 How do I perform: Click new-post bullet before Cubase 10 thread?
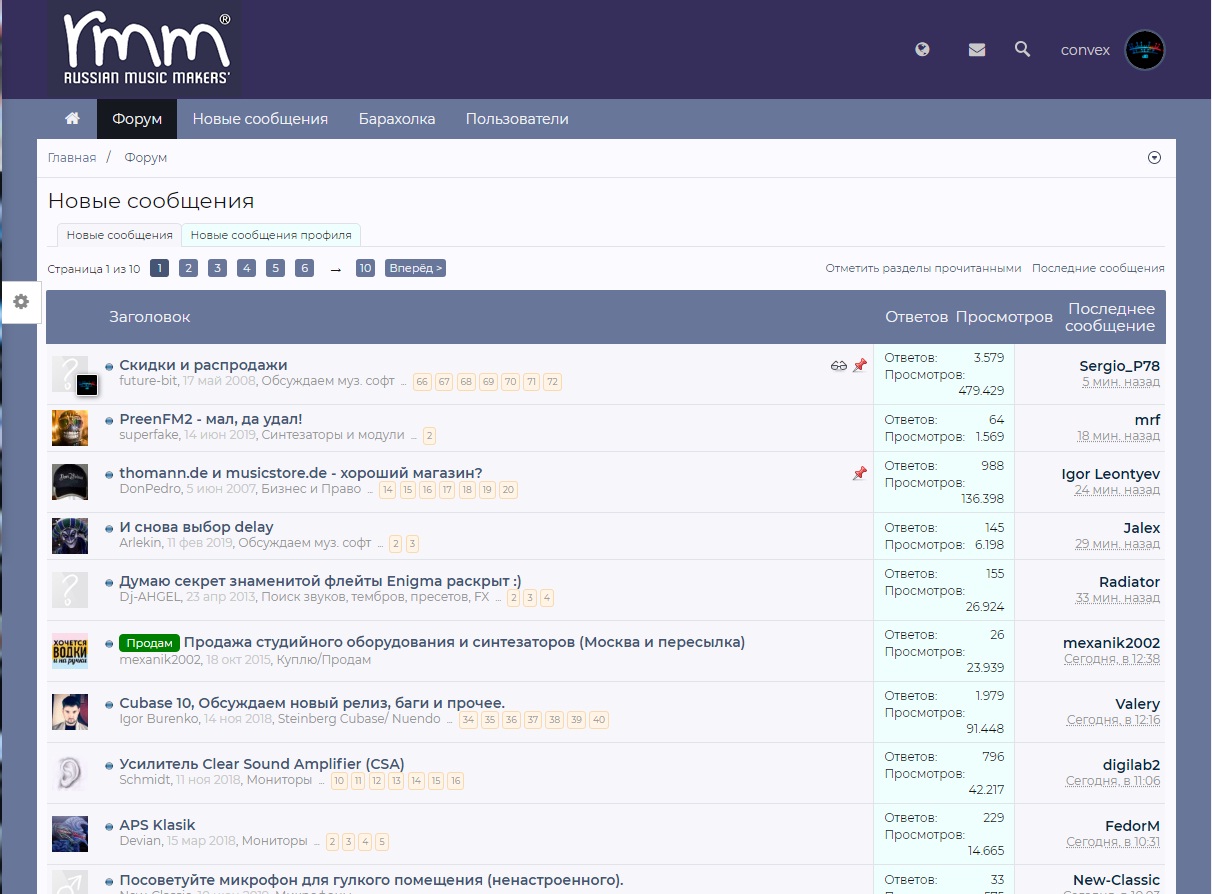coord(109,705)
